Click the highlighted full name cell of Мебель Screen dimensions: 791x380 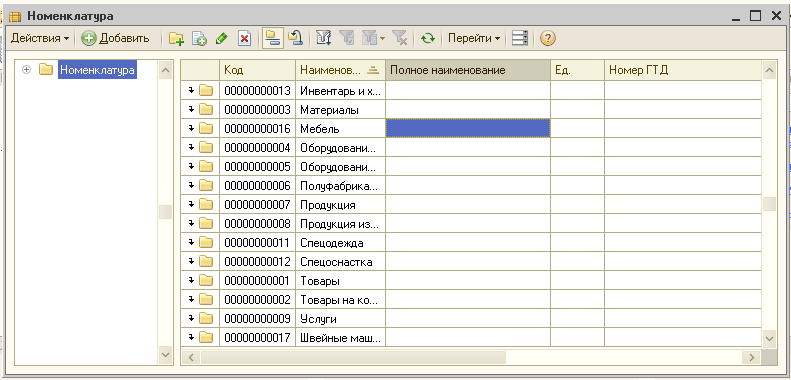point(468,128)
